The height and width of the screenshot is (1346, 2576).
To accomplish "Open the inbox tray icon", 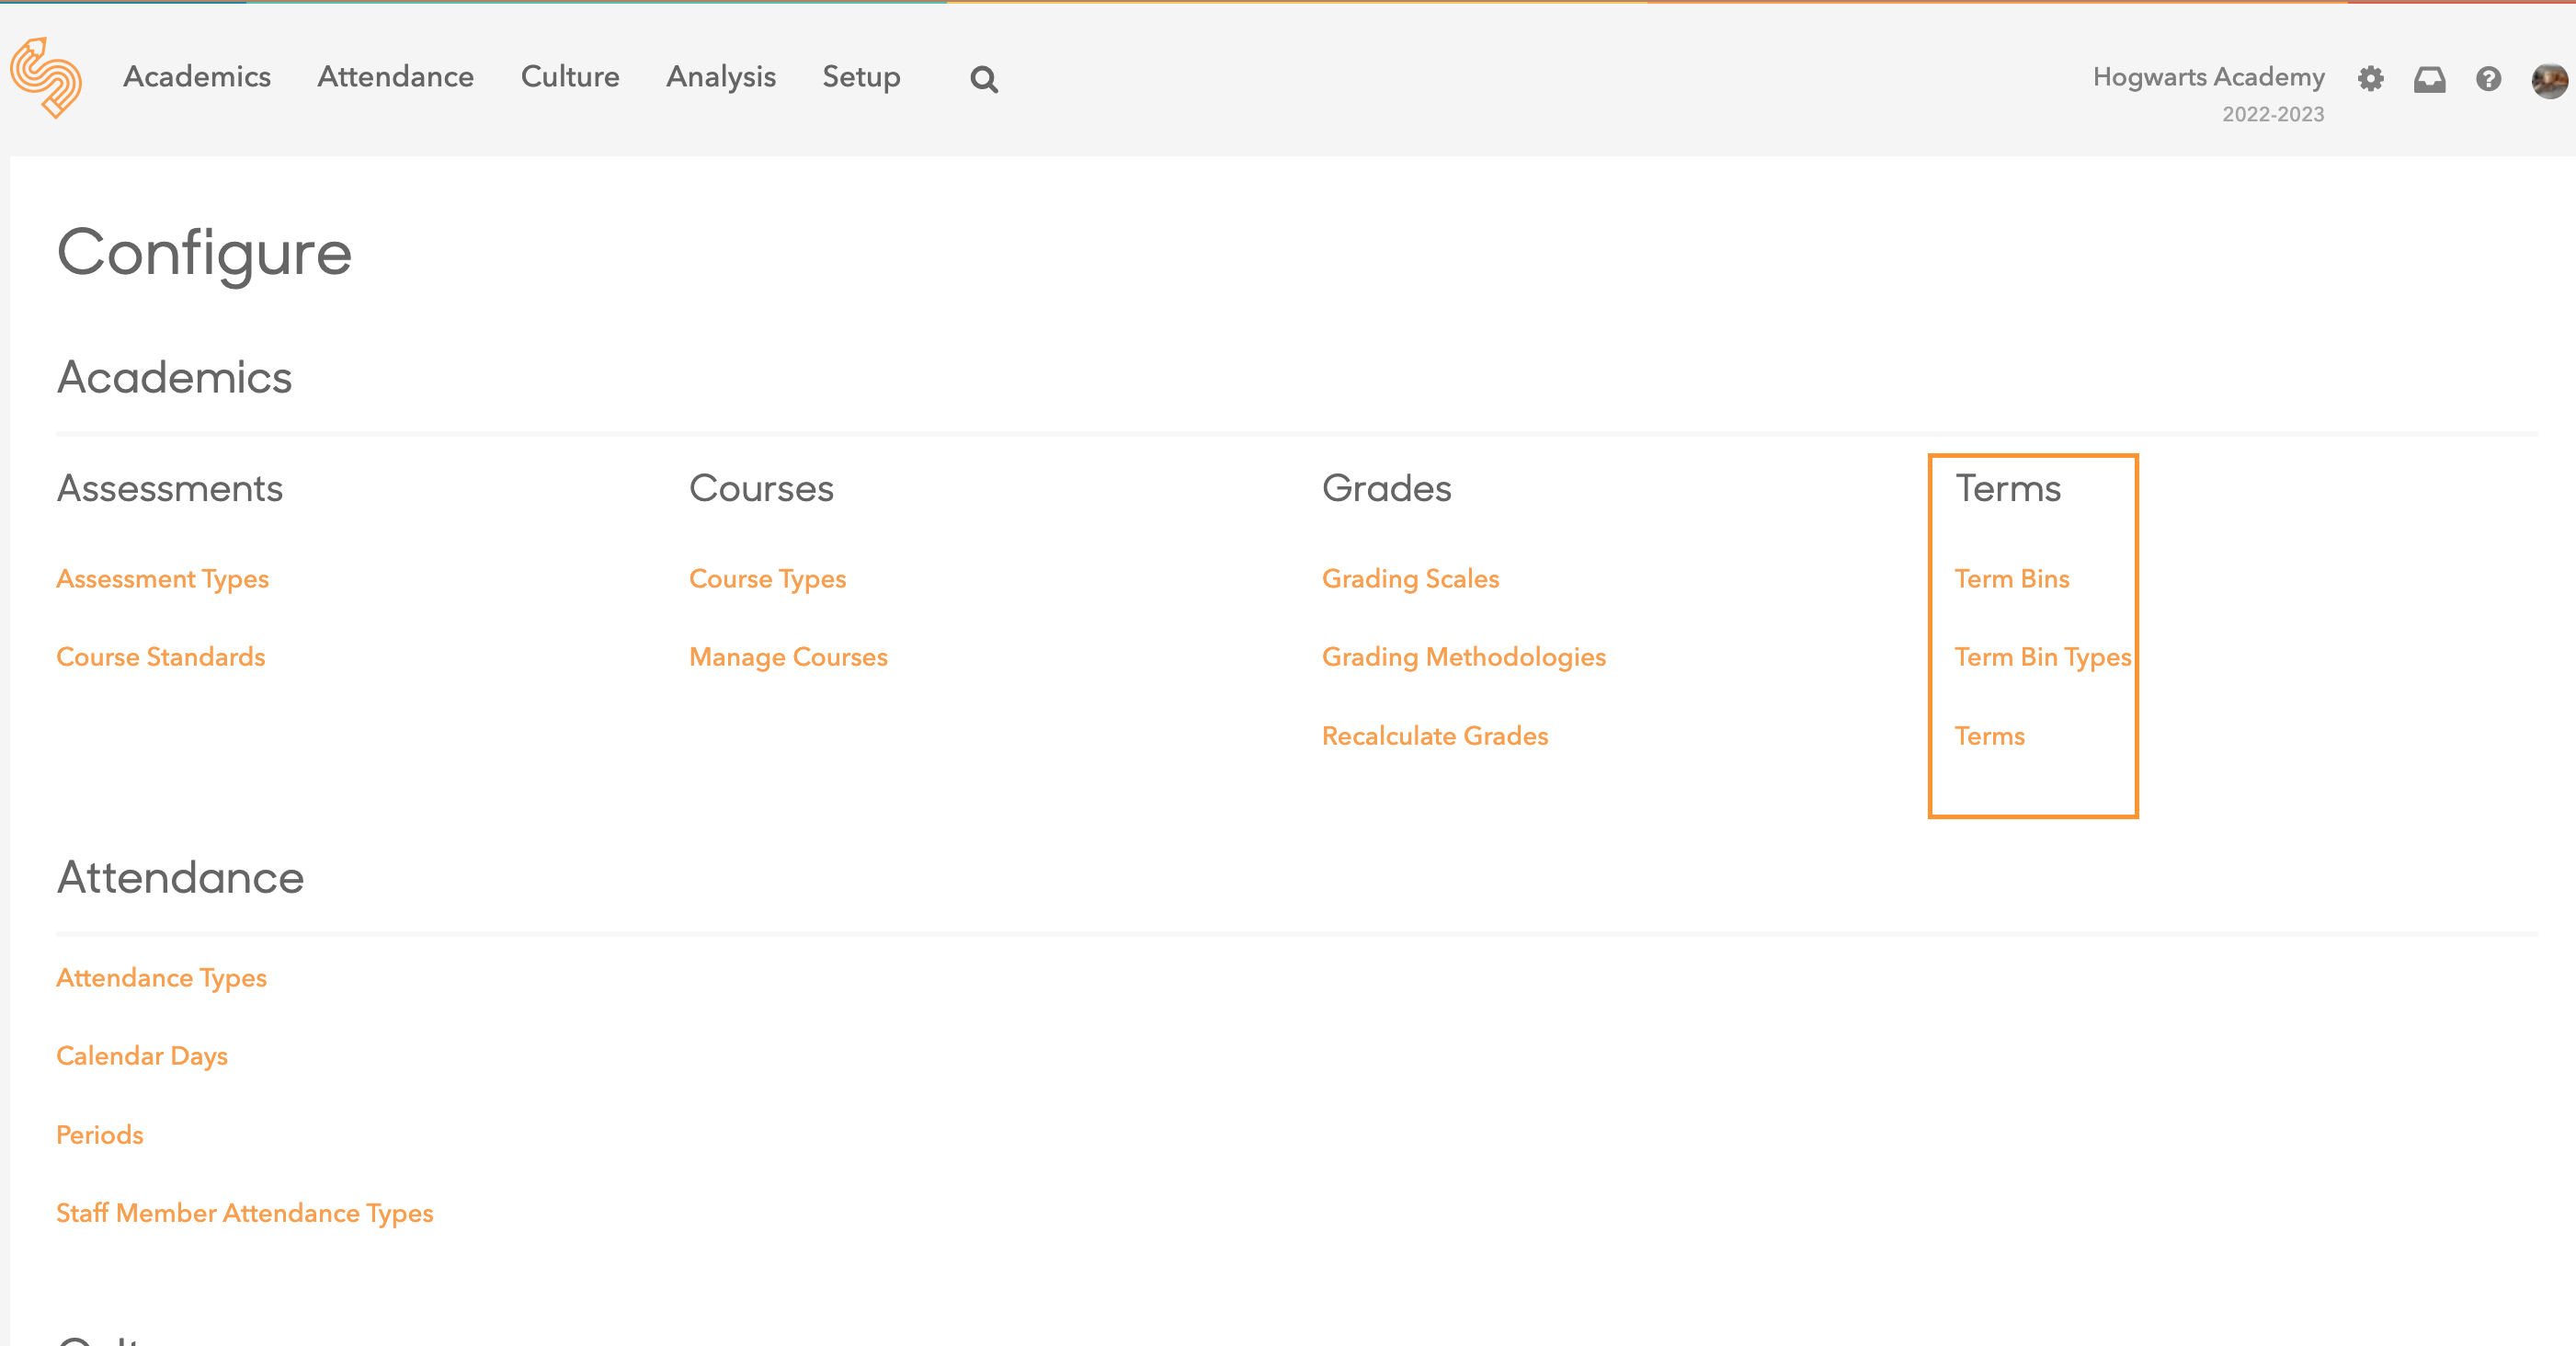I will point(2429,79).
